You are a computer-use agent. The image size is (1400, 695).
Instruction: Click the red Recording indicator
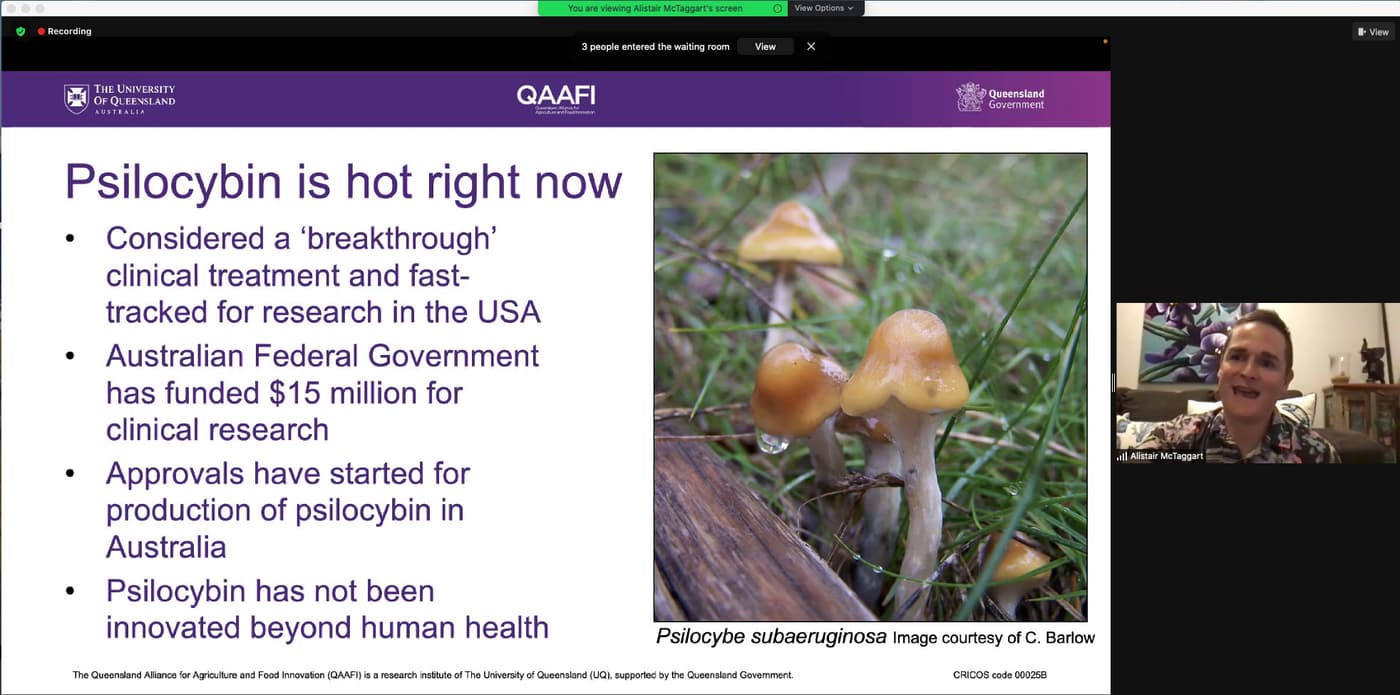[x=64, y=31]
